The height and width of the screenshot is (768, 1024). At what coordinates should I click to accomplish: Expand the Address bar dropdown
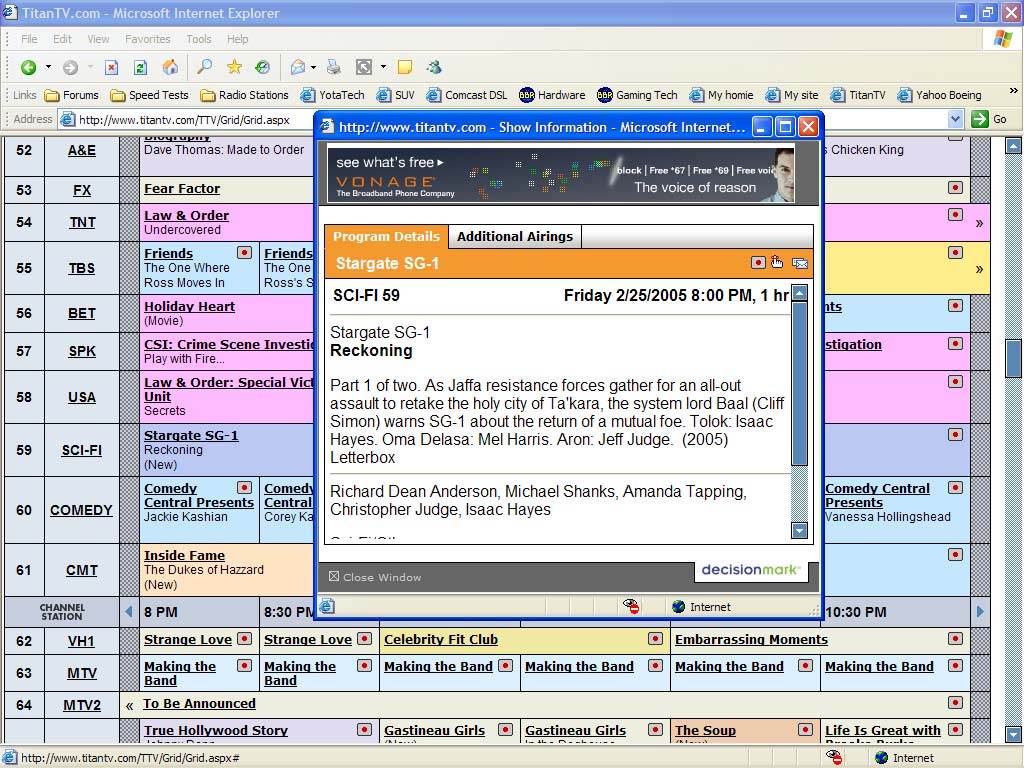[955, 119]
